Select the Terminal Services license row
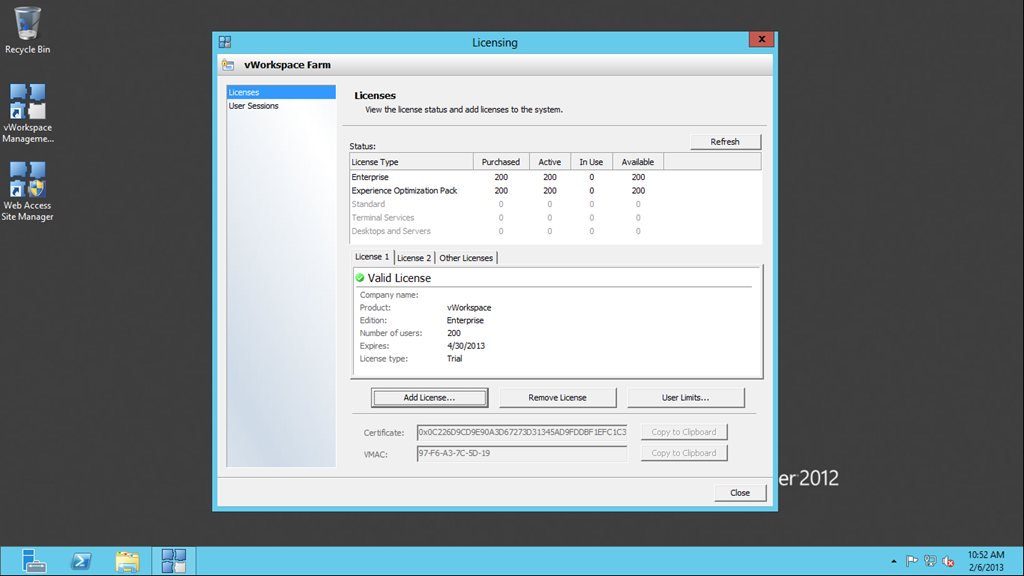 (x=555, y=217)
